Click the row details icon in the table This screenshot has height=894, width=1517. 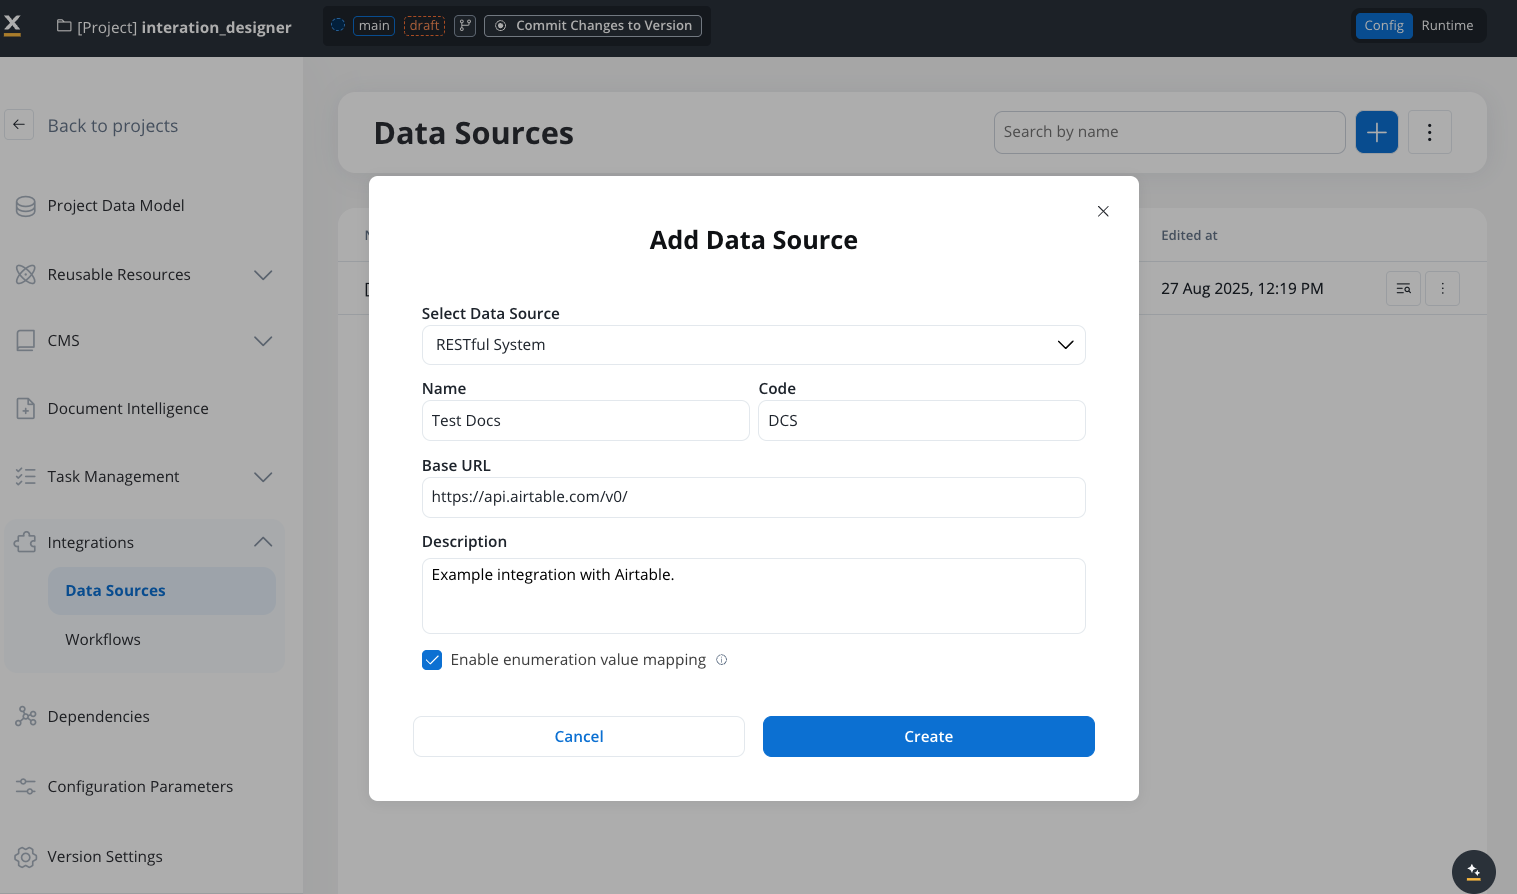1403,289
